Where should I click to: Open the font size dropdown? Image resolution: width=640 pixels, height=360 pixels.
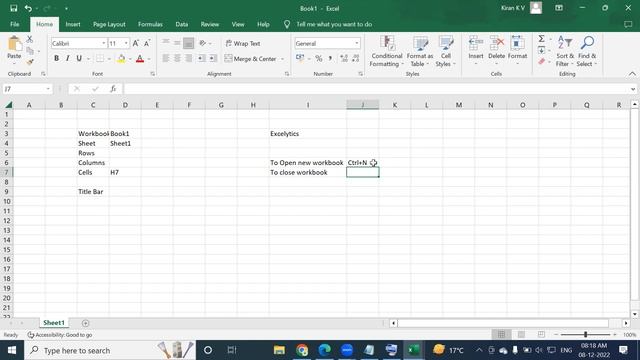(126, 43)
